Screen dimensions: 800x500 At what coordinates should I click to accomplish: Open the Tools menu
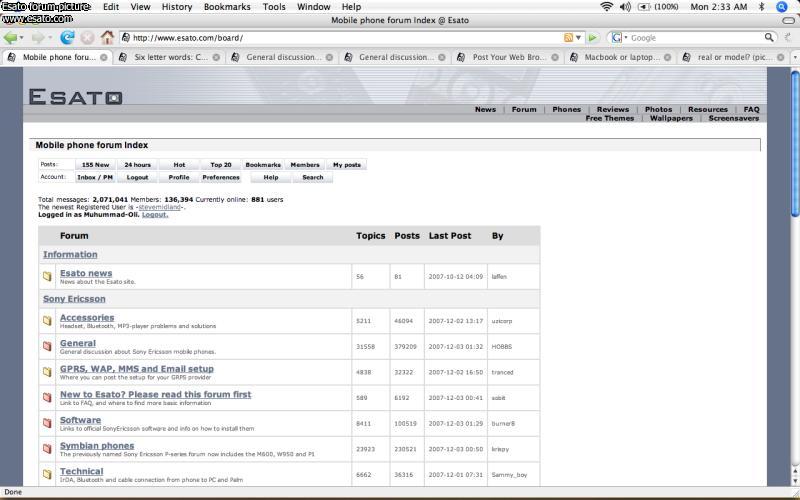(x=274, y=7)
